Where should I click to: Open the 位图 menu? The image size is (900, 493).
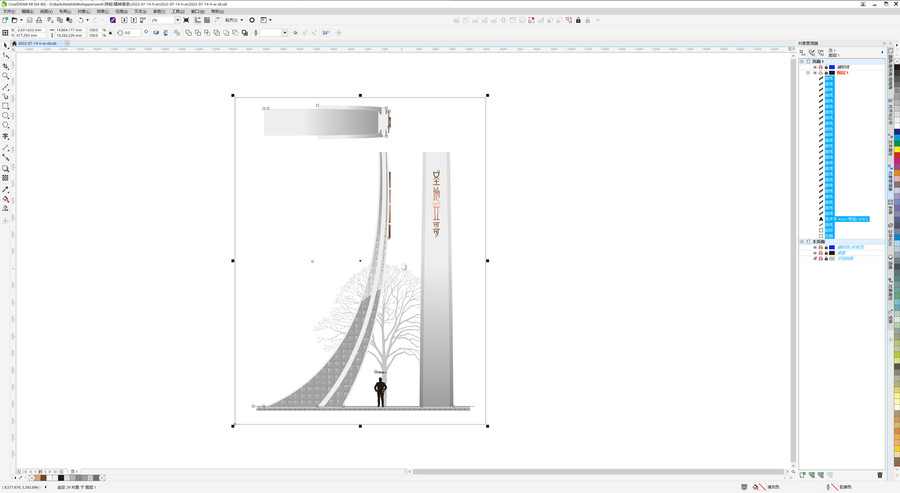(121, 11)
